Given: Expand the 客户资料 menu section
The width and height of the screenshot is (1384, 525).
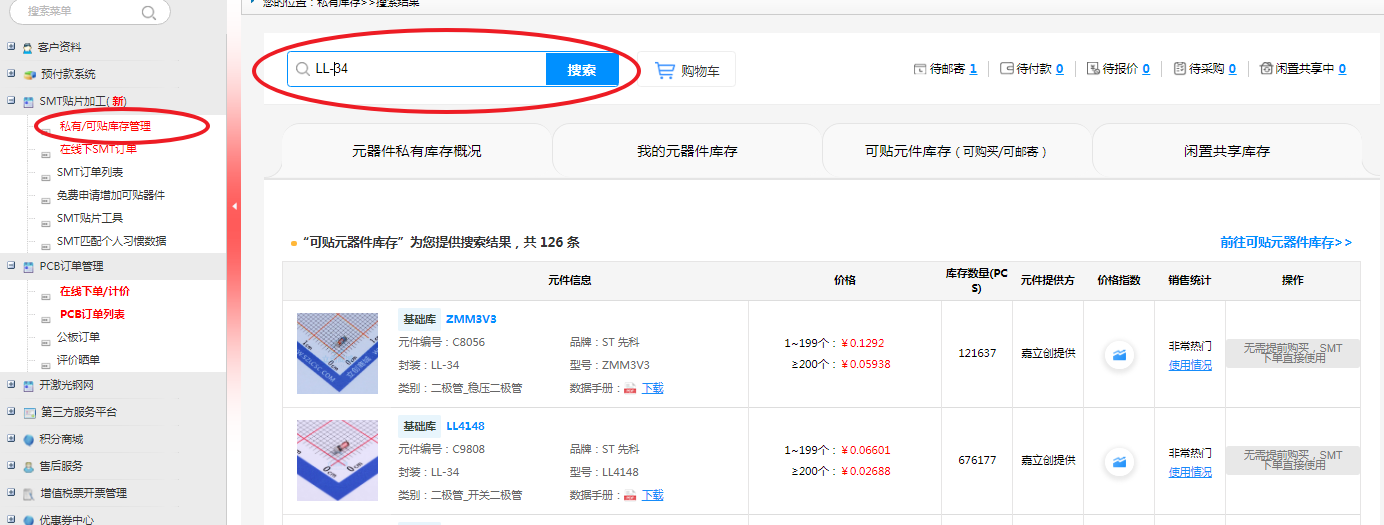Looking at the screenshot, I should click(x=11, y=47).
